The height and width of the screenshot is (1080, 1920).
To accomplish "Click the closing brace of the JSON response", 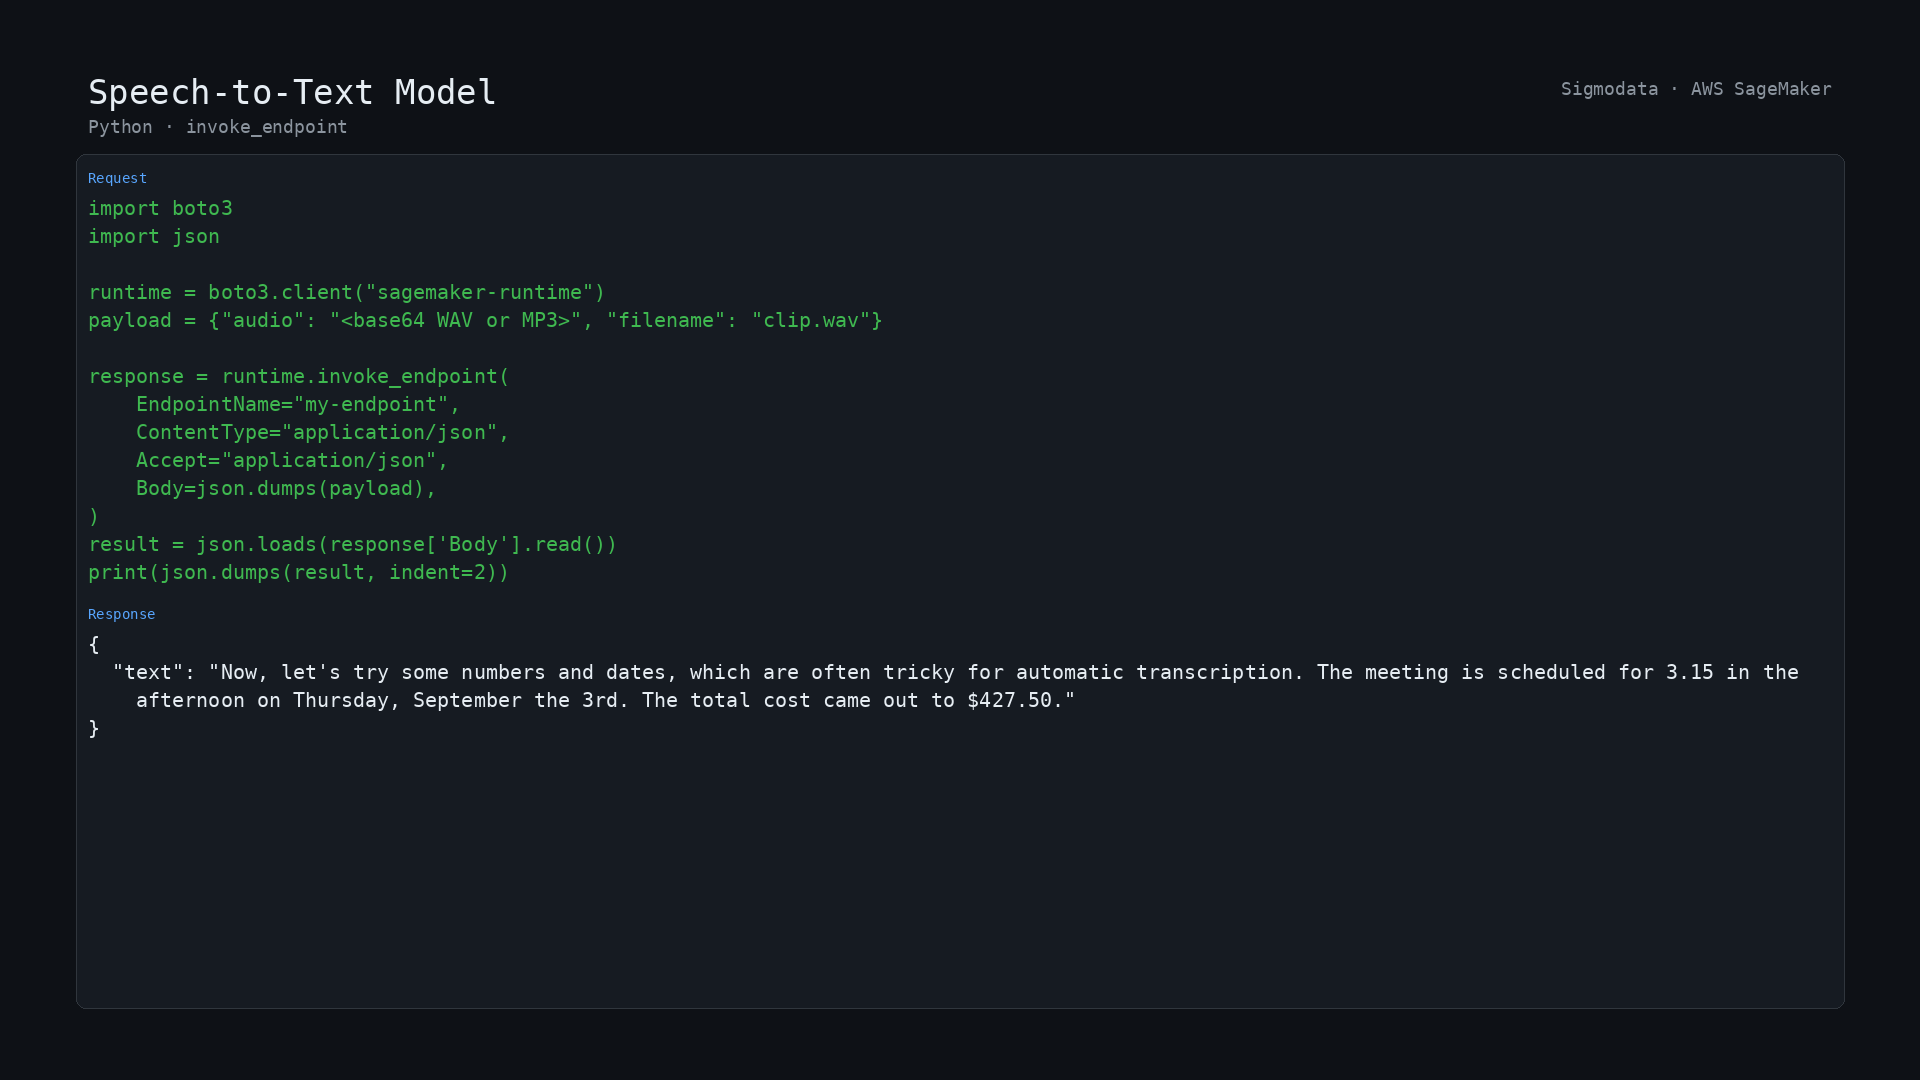I will [94, 728].
